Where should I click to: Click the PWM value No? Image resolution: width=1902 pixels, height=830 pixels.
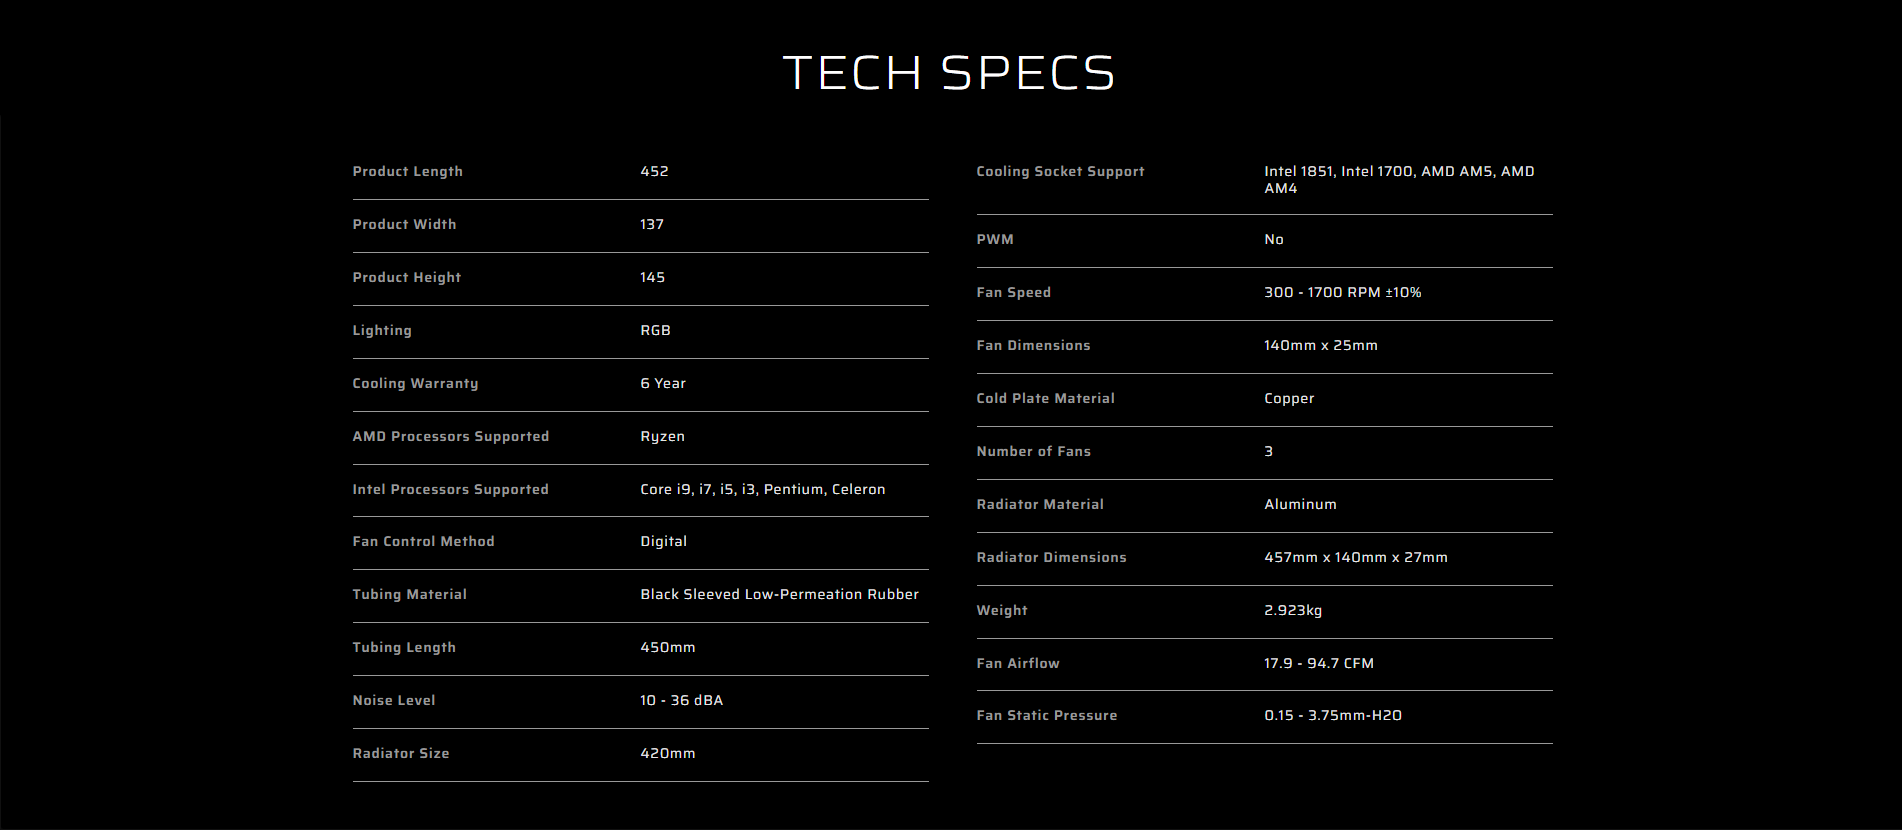click(x=1273, y=240)
